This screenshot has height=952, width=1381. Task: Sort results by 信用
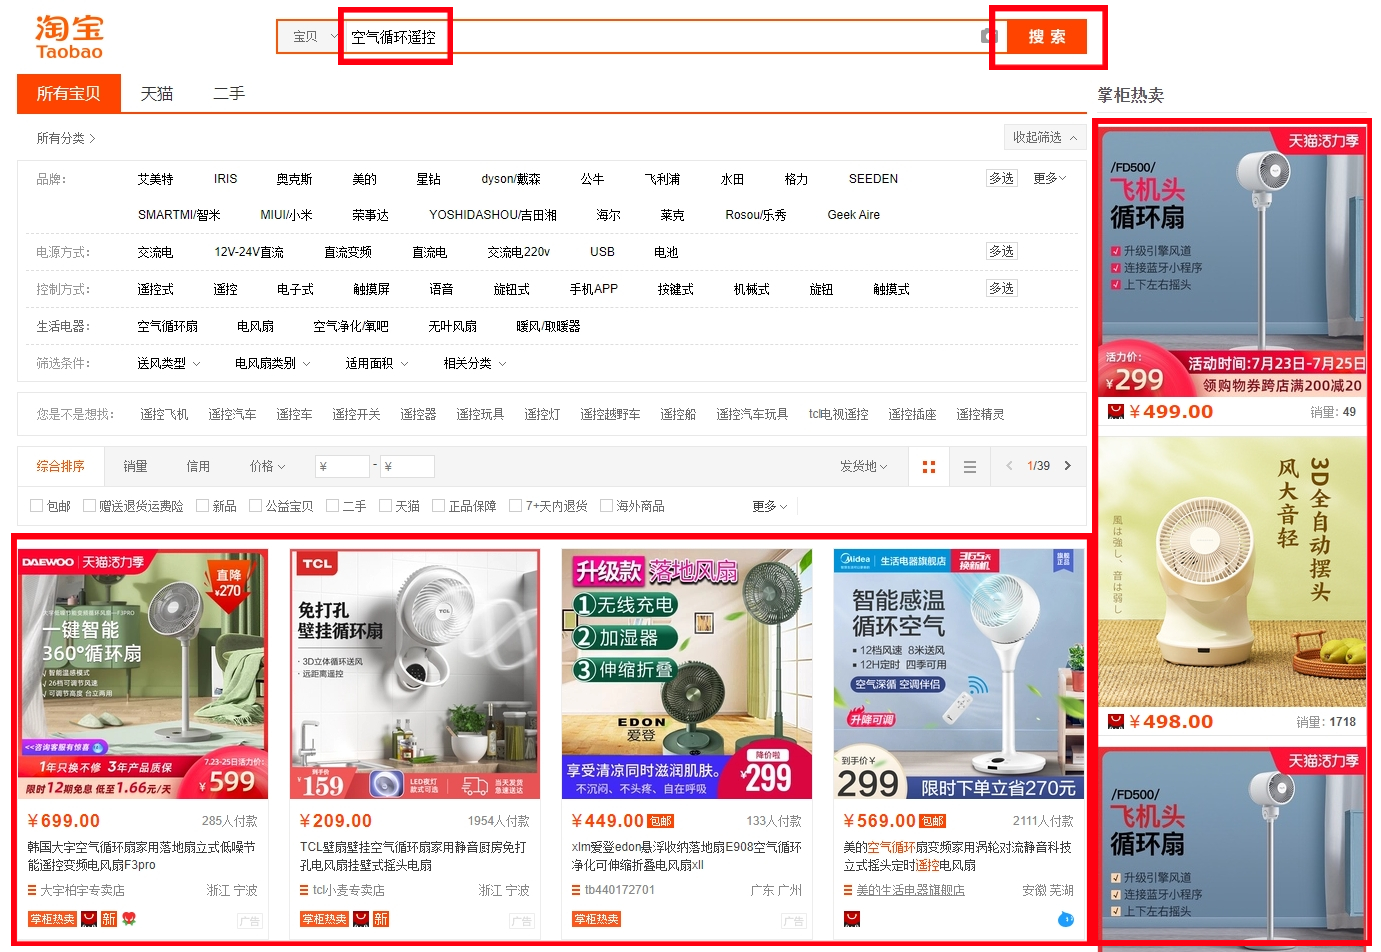198,466
